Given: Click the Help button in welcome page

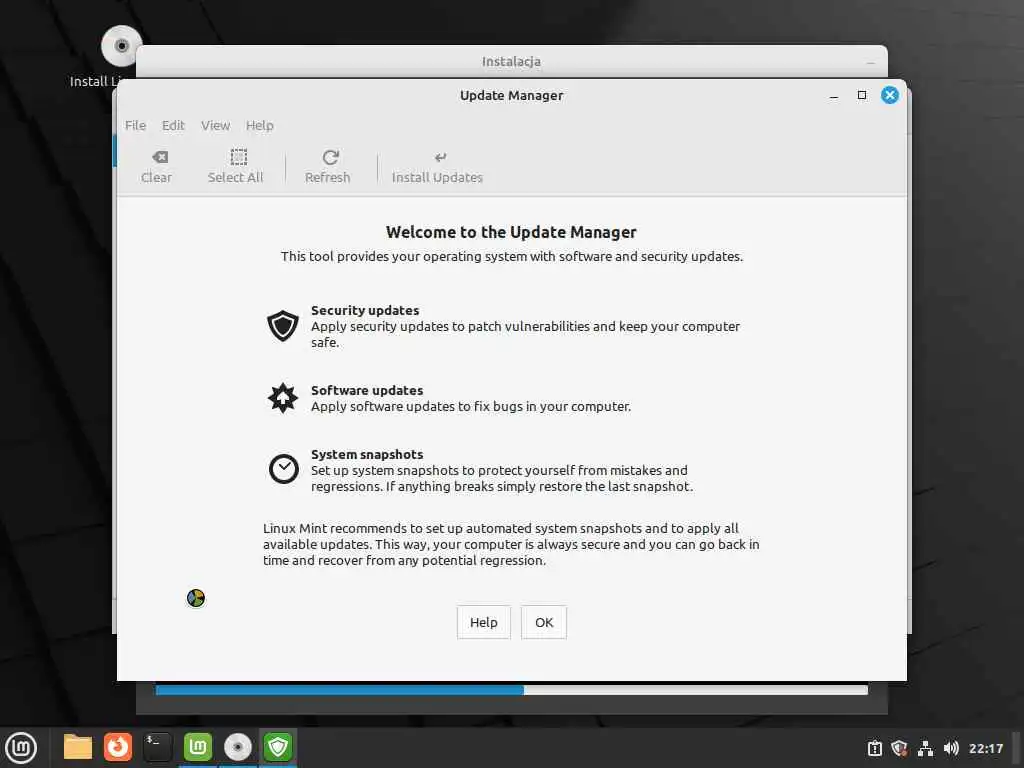Looking at the screenshot, I should point(483,622).
